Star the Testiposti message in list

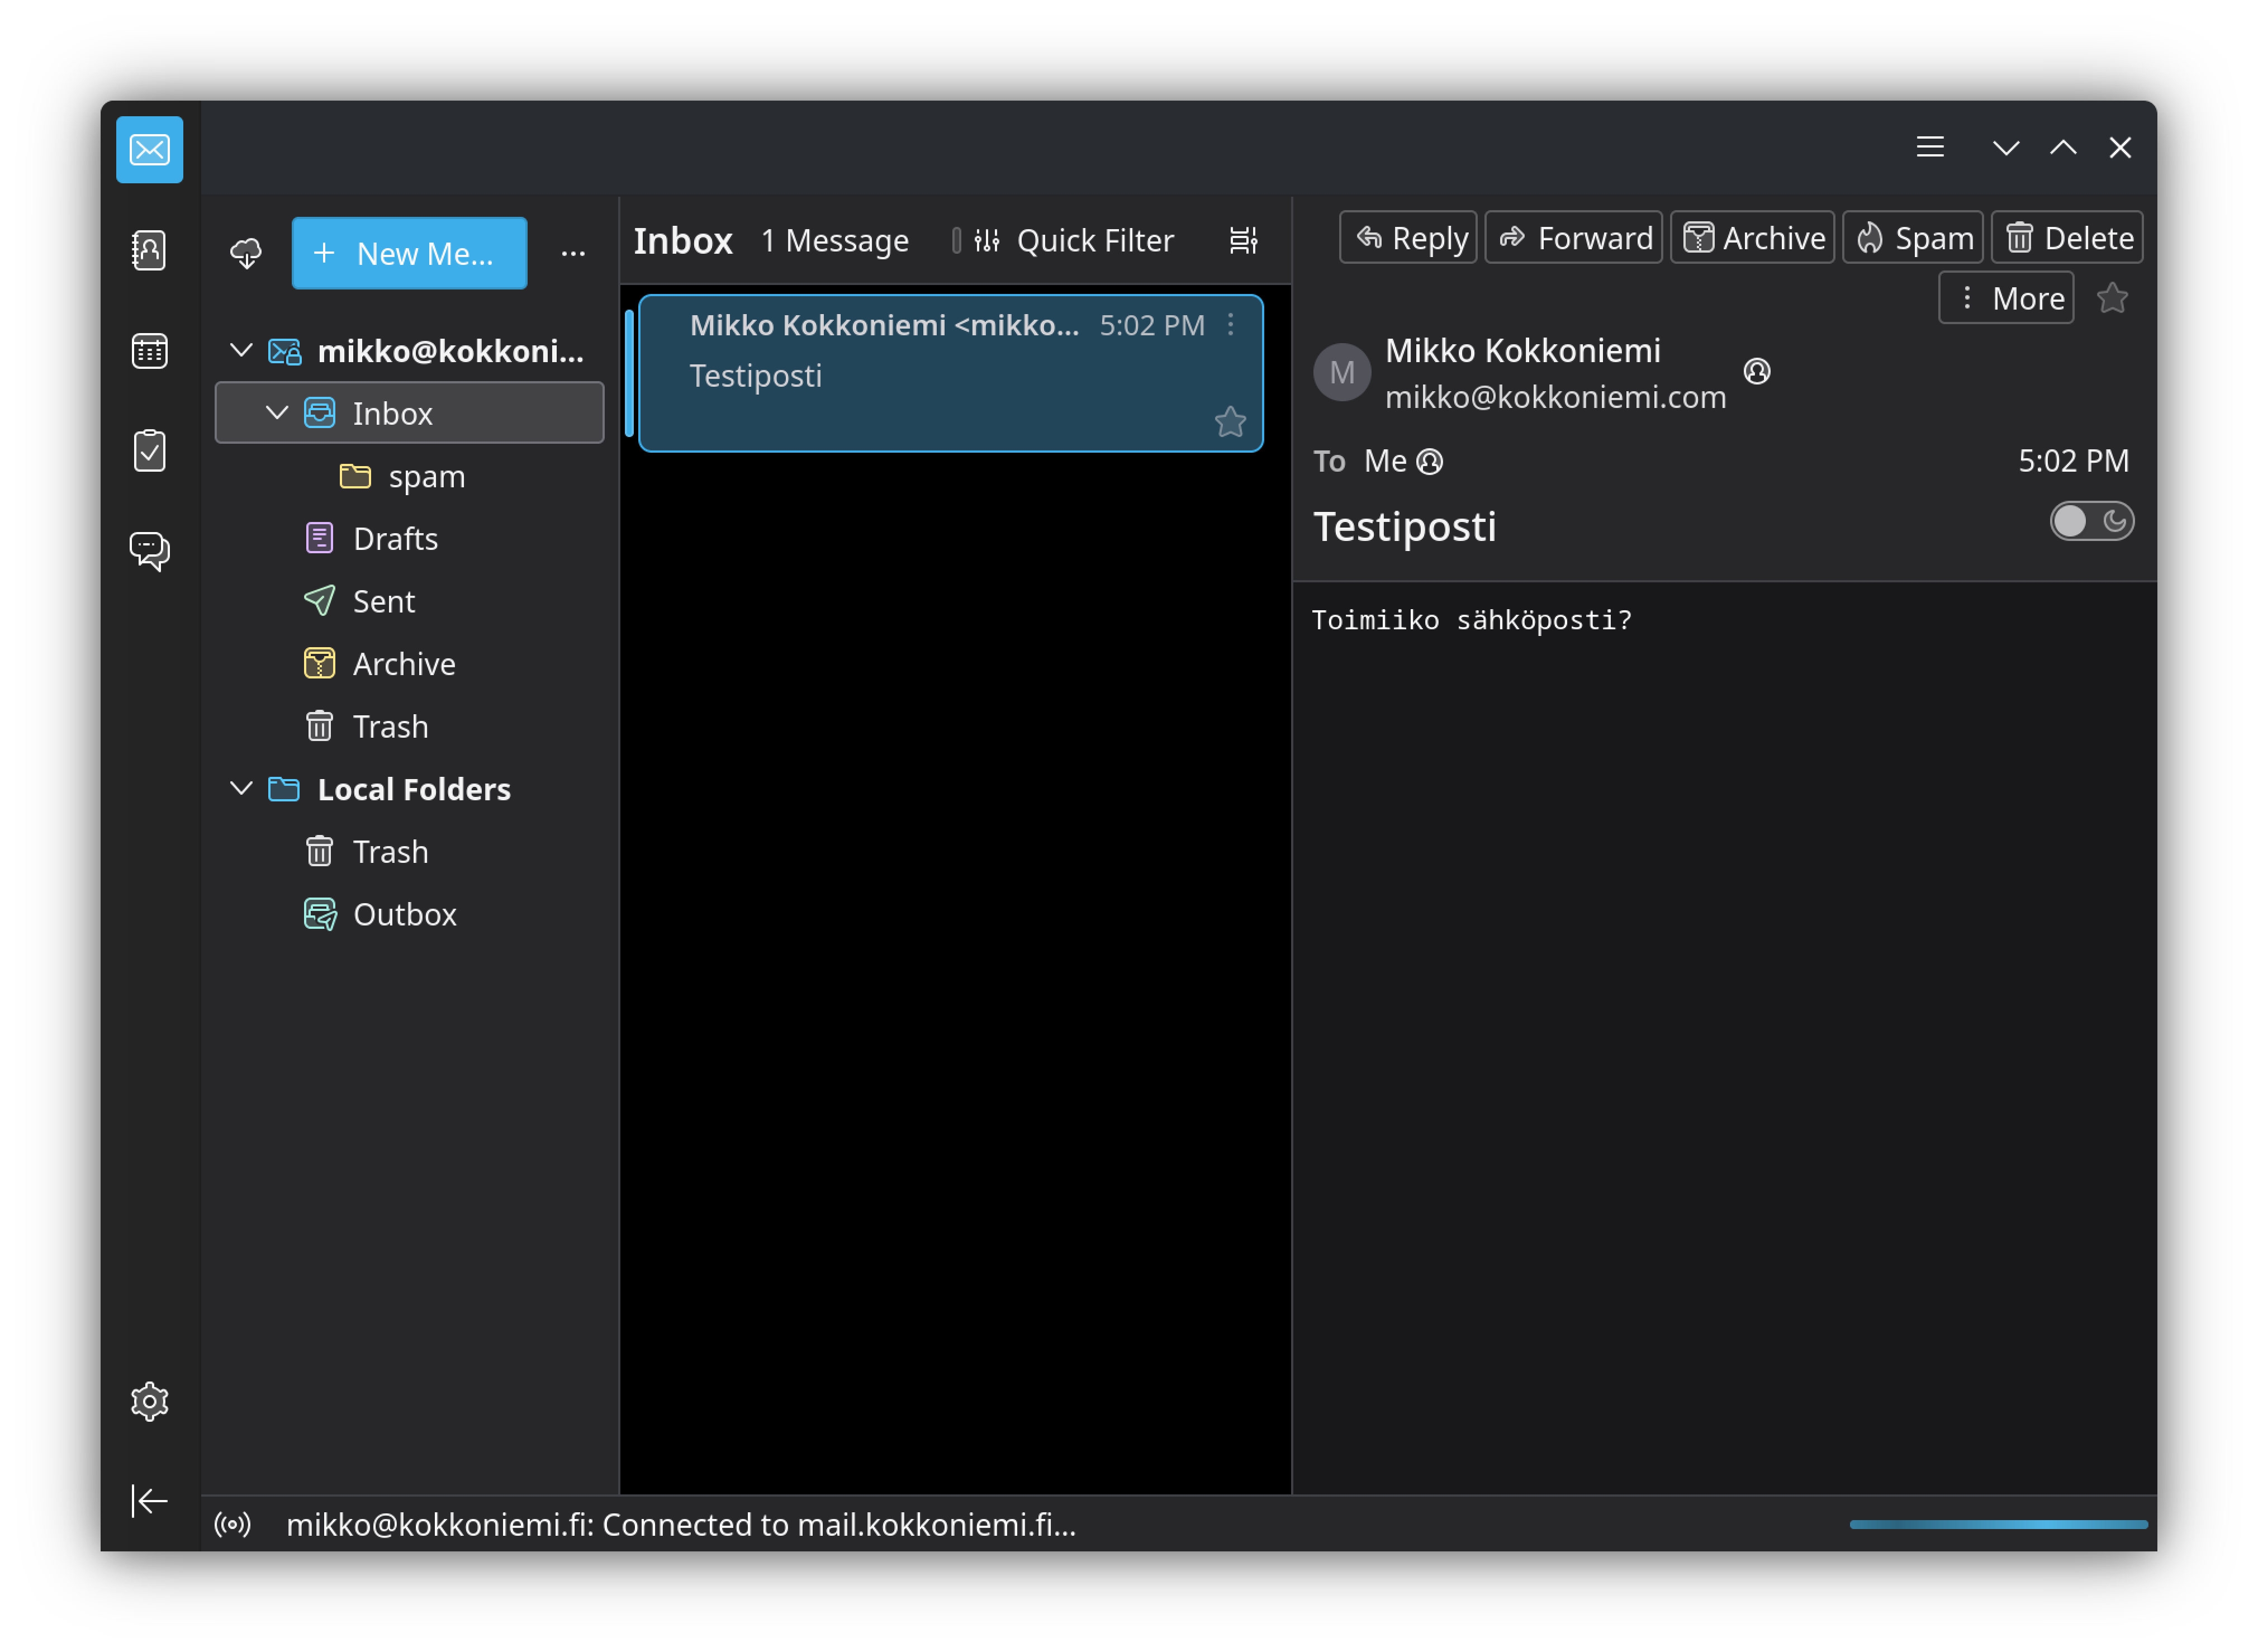[x=1230, y=422]
